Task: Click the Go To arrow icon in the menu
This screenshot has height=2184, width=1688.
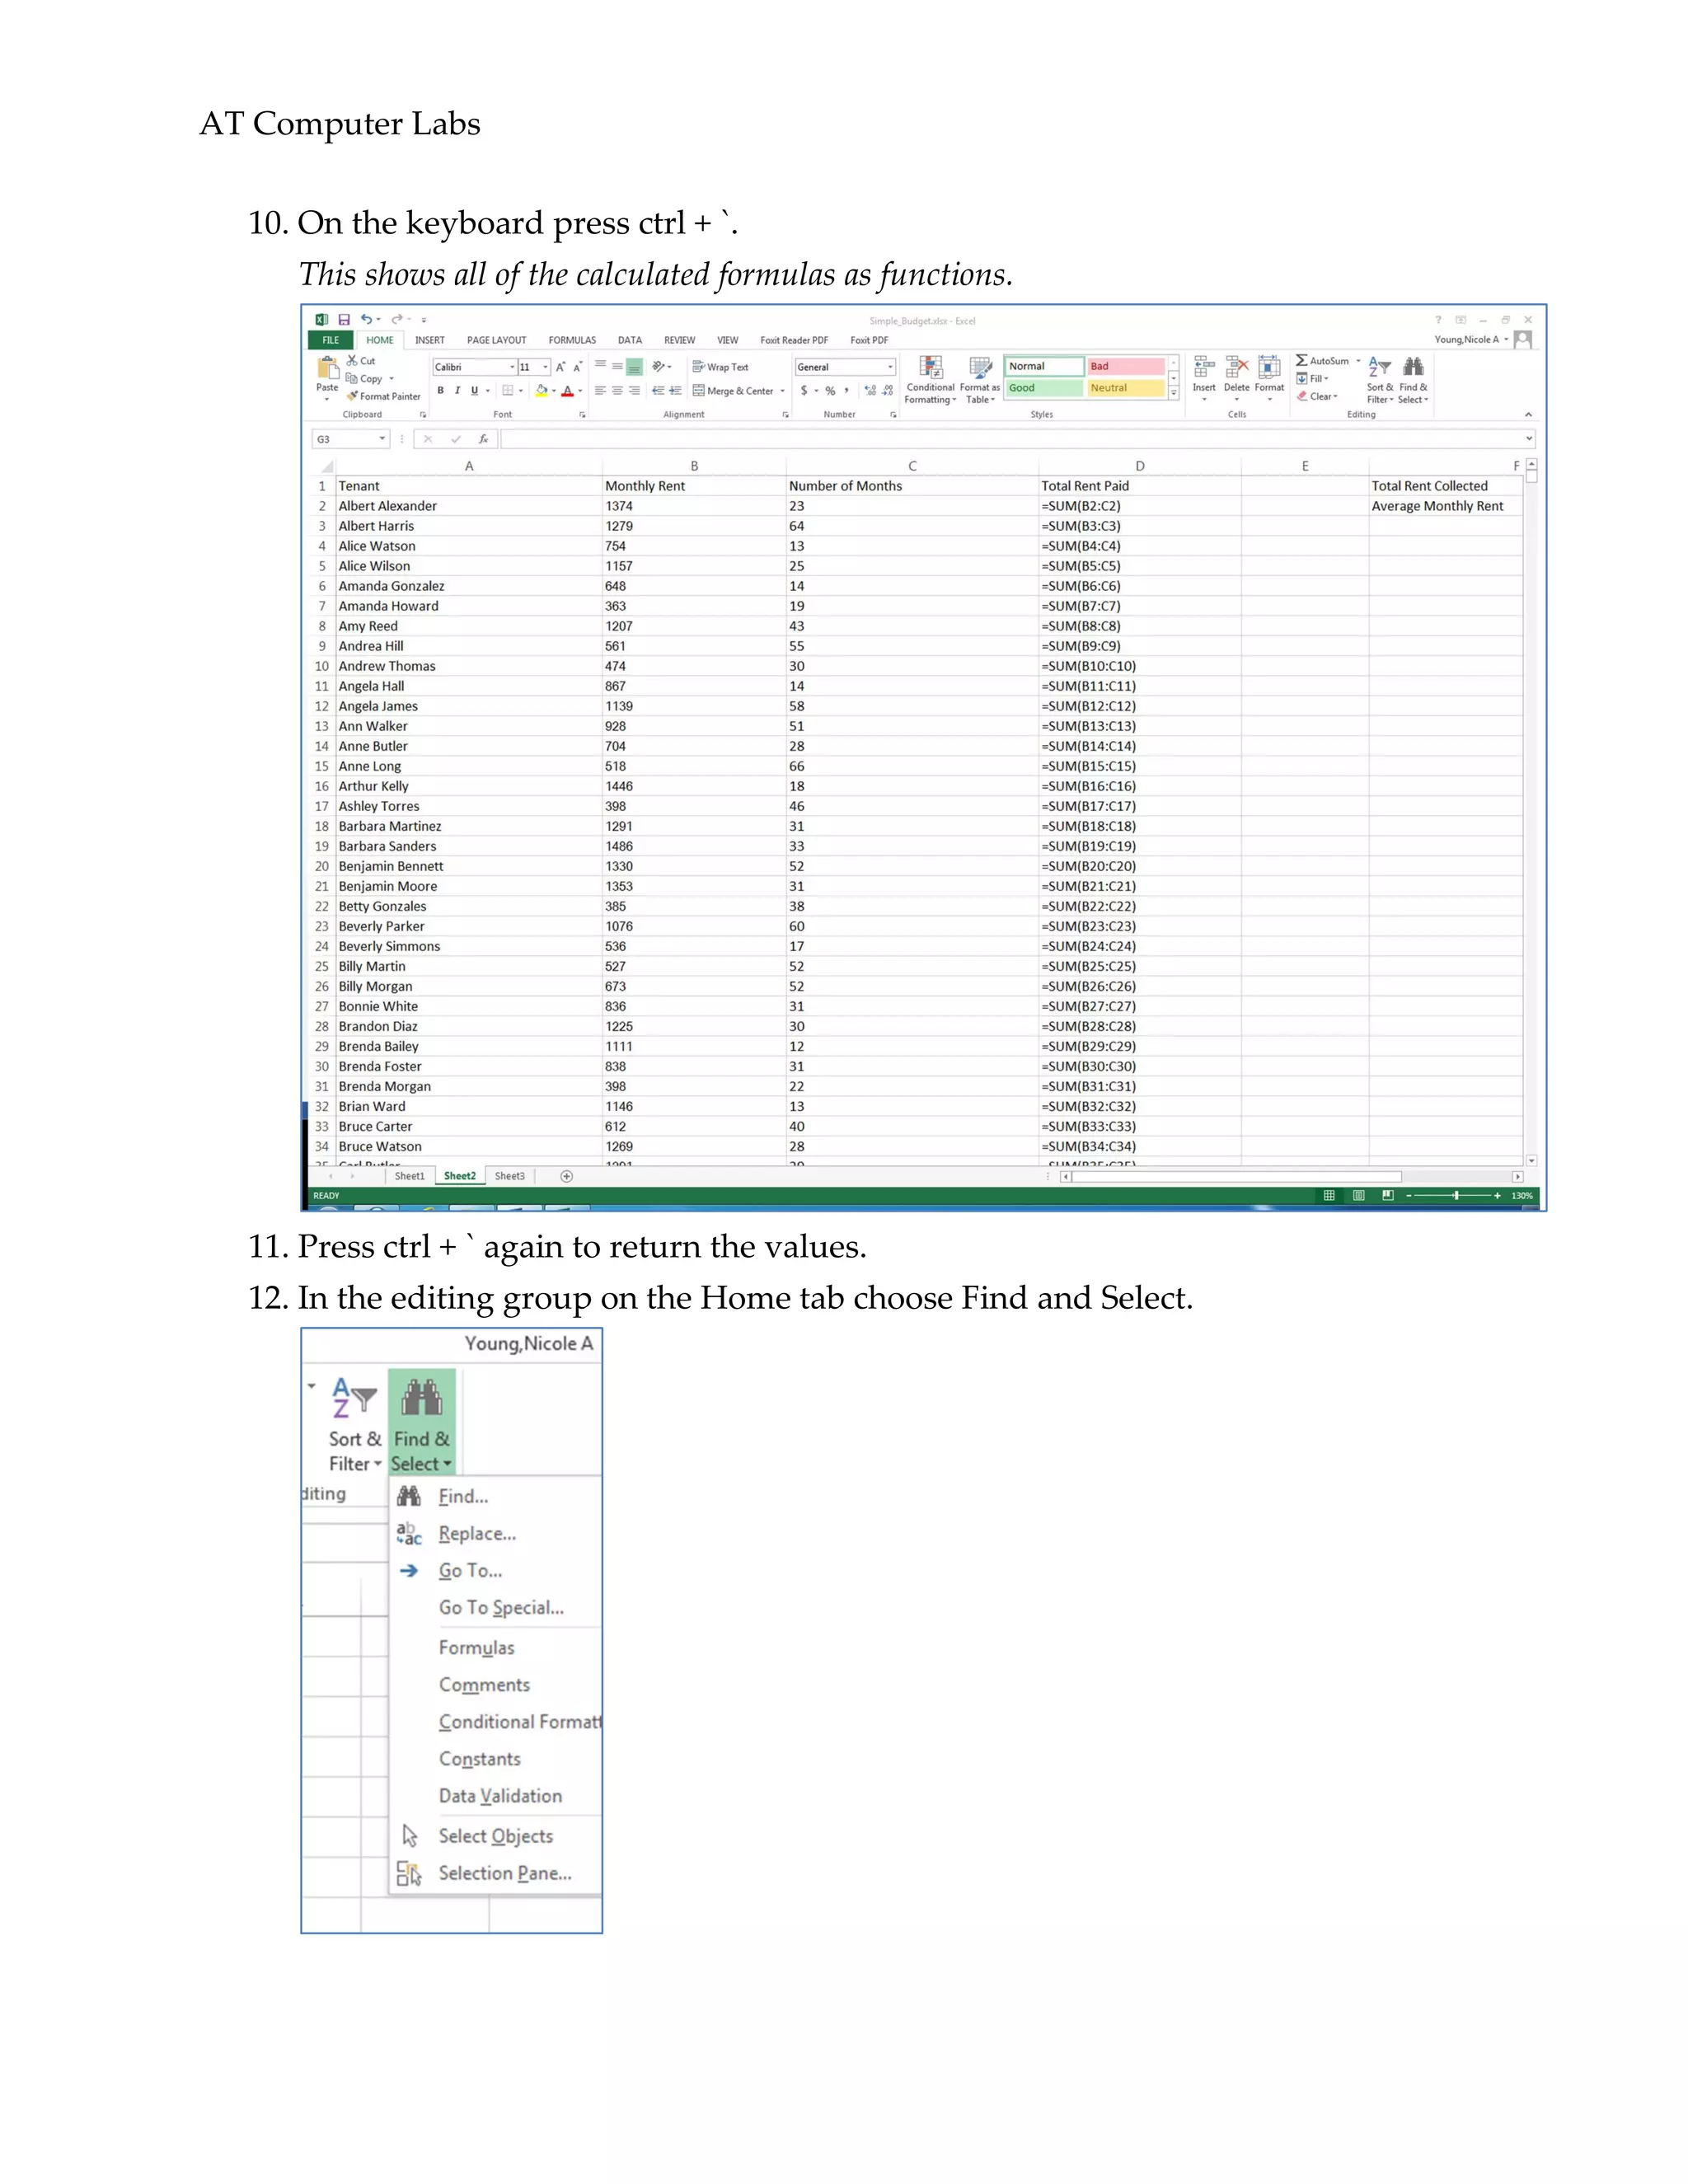Action: 409,1571
